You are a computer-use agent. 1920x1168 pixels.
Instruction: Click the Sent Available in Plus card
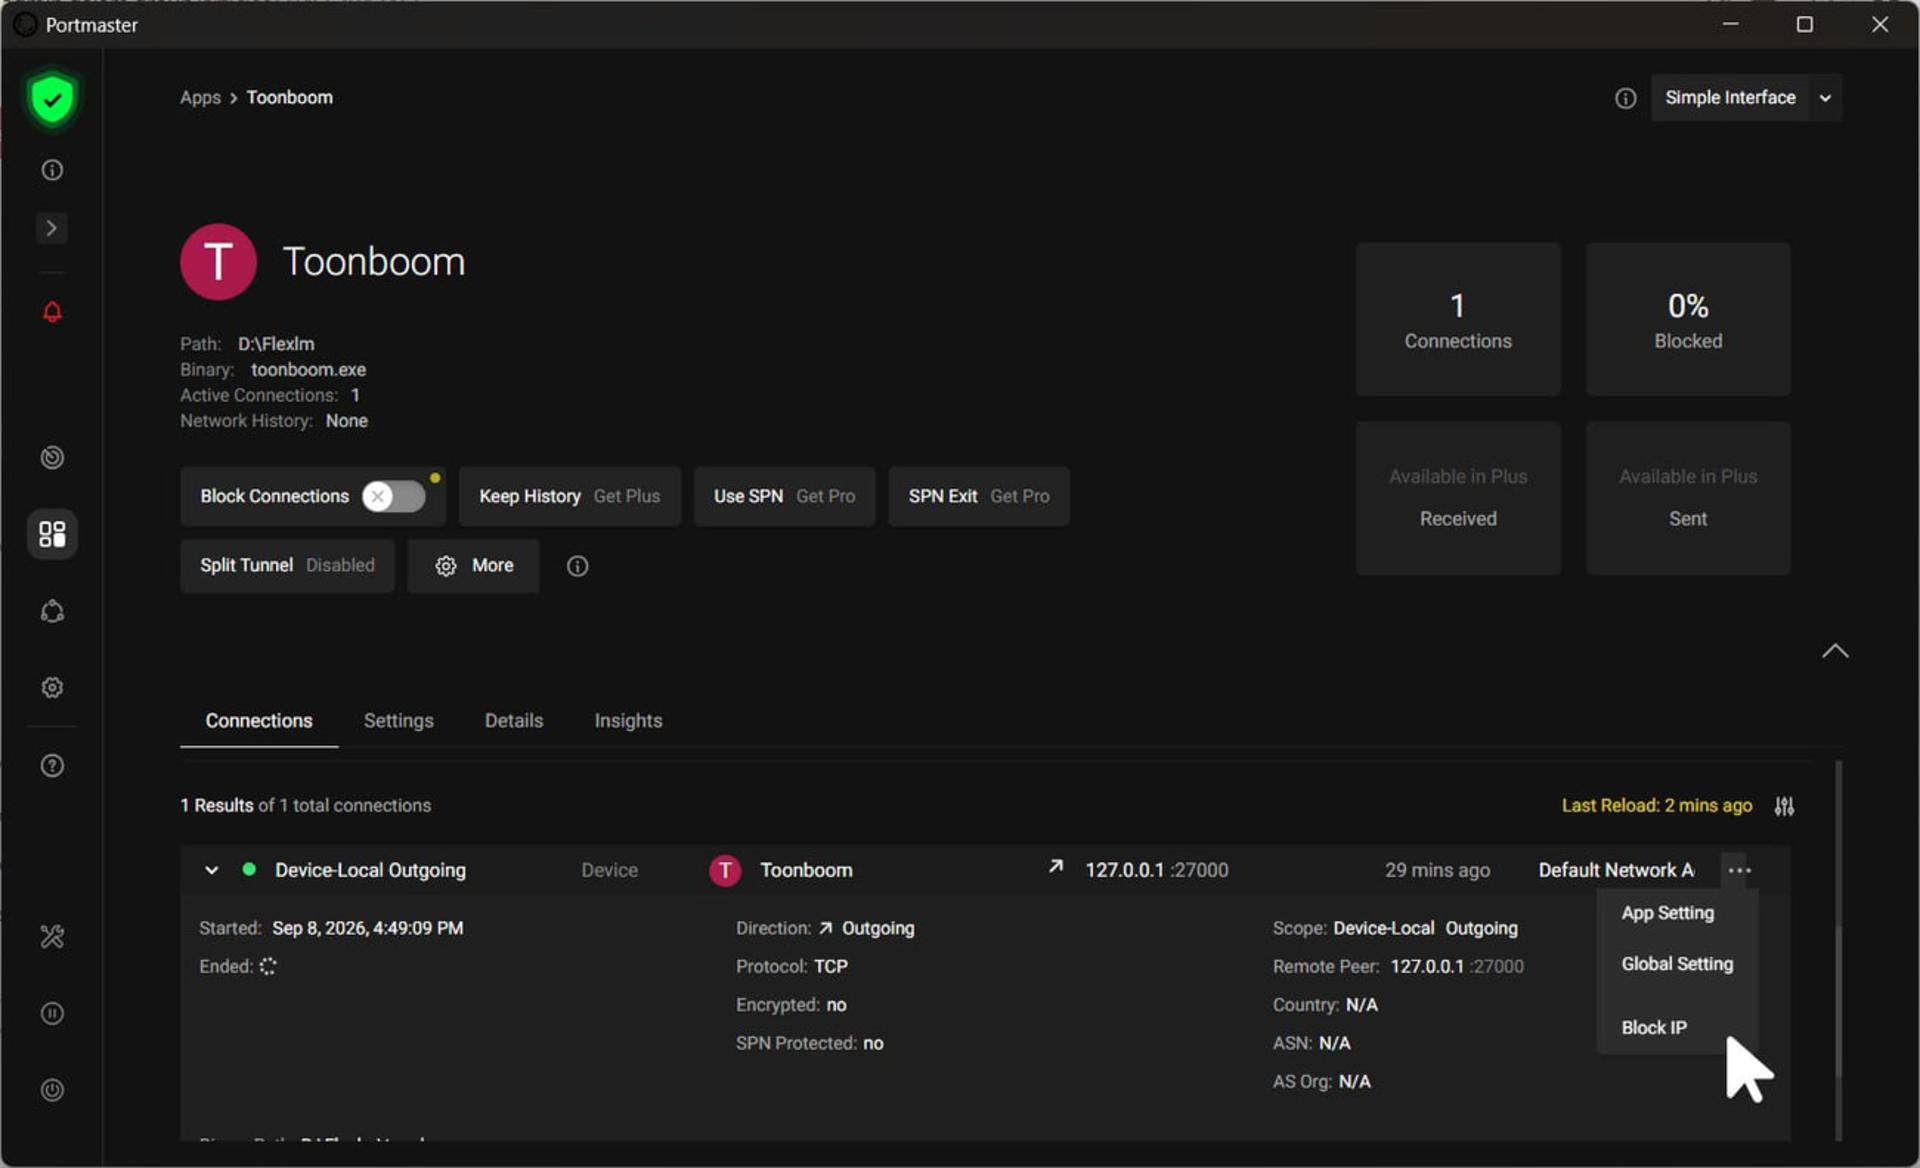(x=1687, y=498)
